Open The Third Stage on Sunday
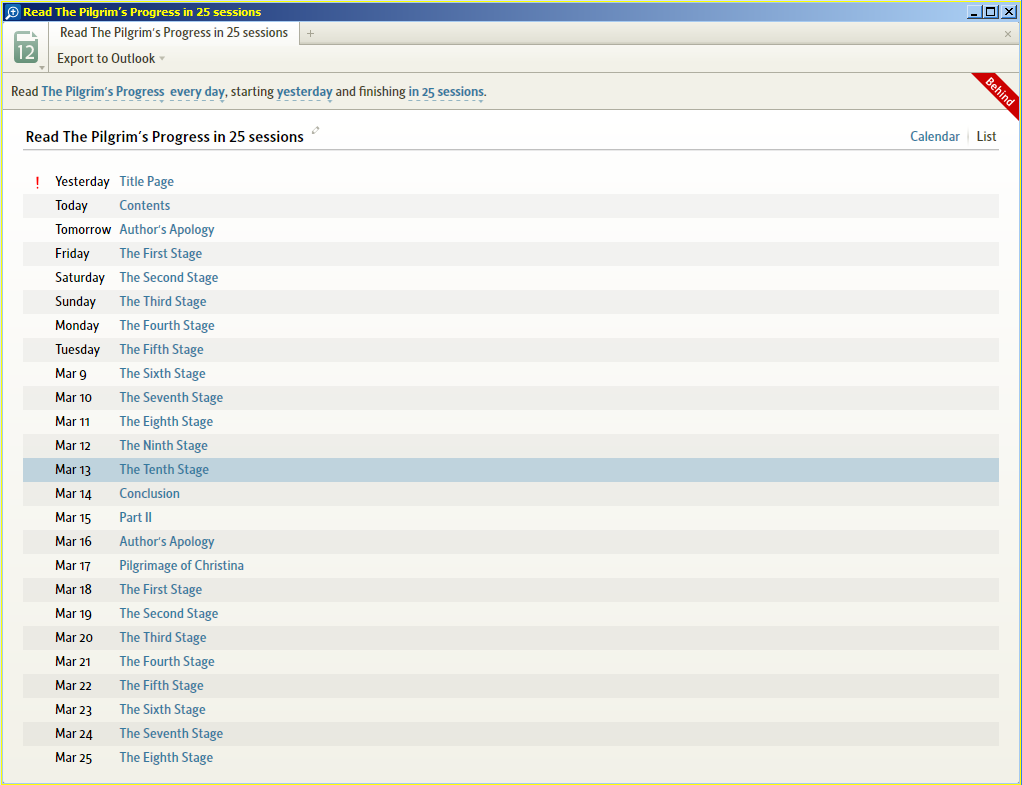Viewport: 1022px width, 785px height. [x=163, y=302]
